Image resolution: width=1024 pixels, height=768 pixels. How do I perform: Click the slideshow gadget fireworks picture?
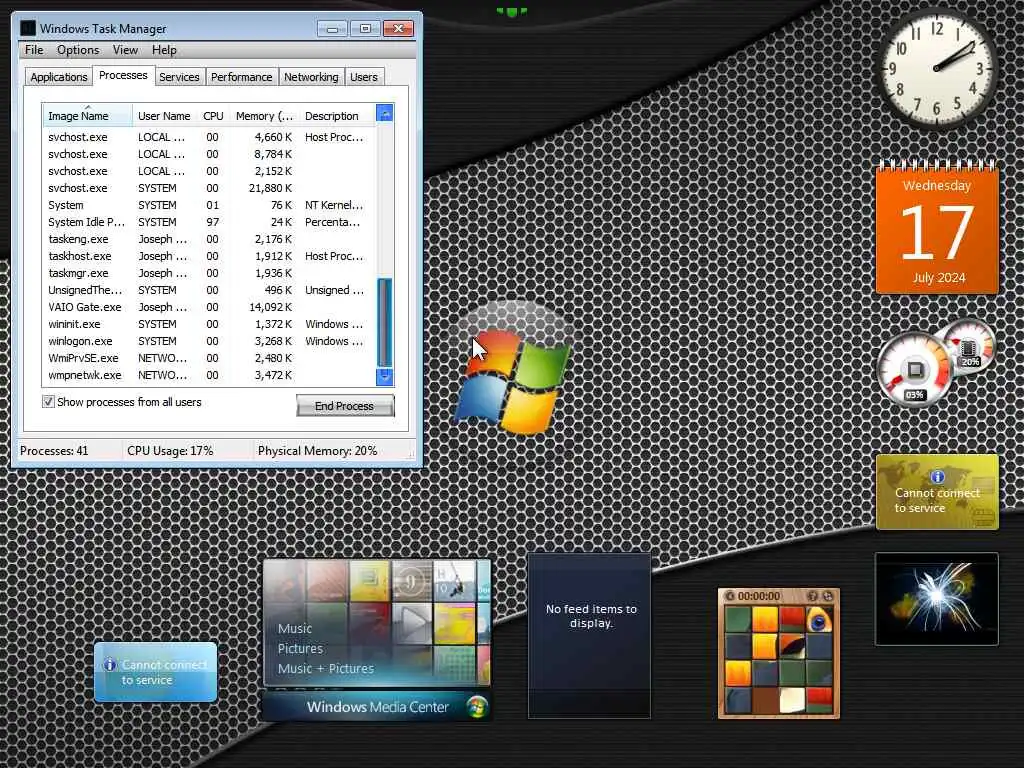[936, 599]
